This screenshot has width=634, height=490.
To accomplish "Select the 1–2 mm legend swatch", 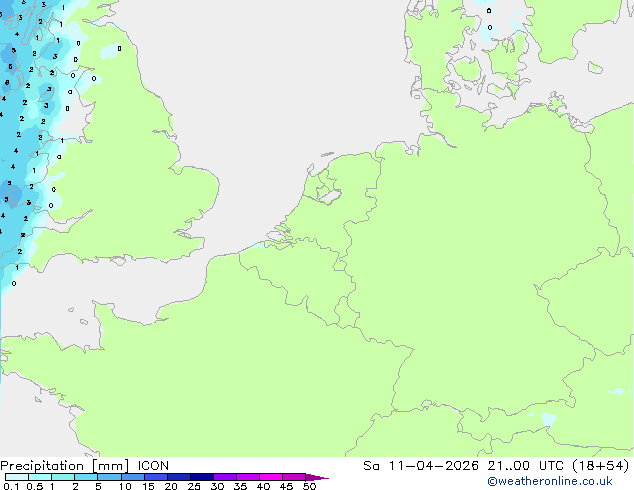I will tap(63, 477).
